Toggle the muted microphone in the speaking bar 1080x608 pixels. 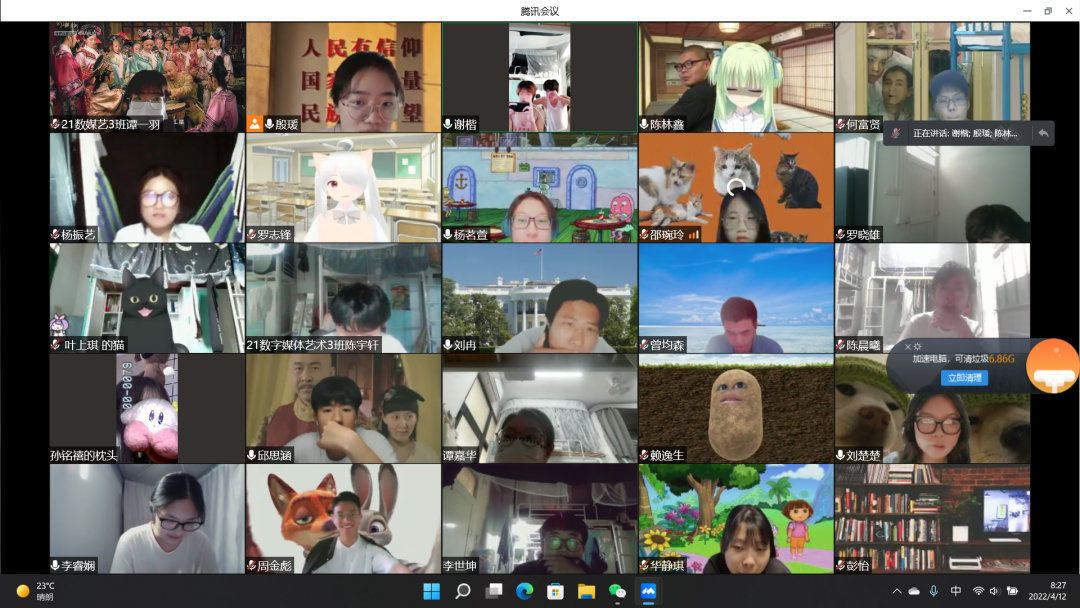[896, 133]
